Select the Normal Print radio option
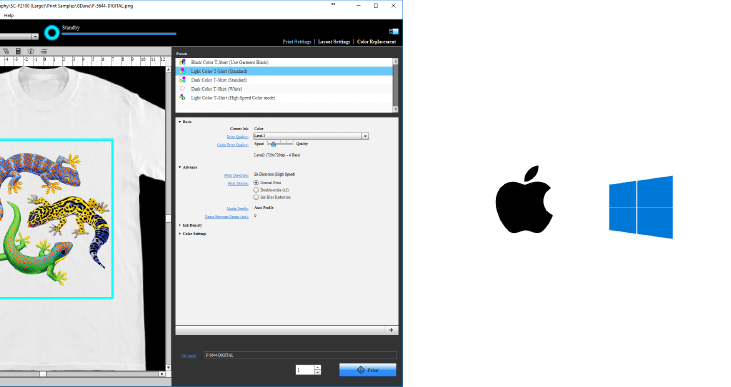The width and height of the screenshot is (731, 387). pyautogui.click(x=256, y=183)
